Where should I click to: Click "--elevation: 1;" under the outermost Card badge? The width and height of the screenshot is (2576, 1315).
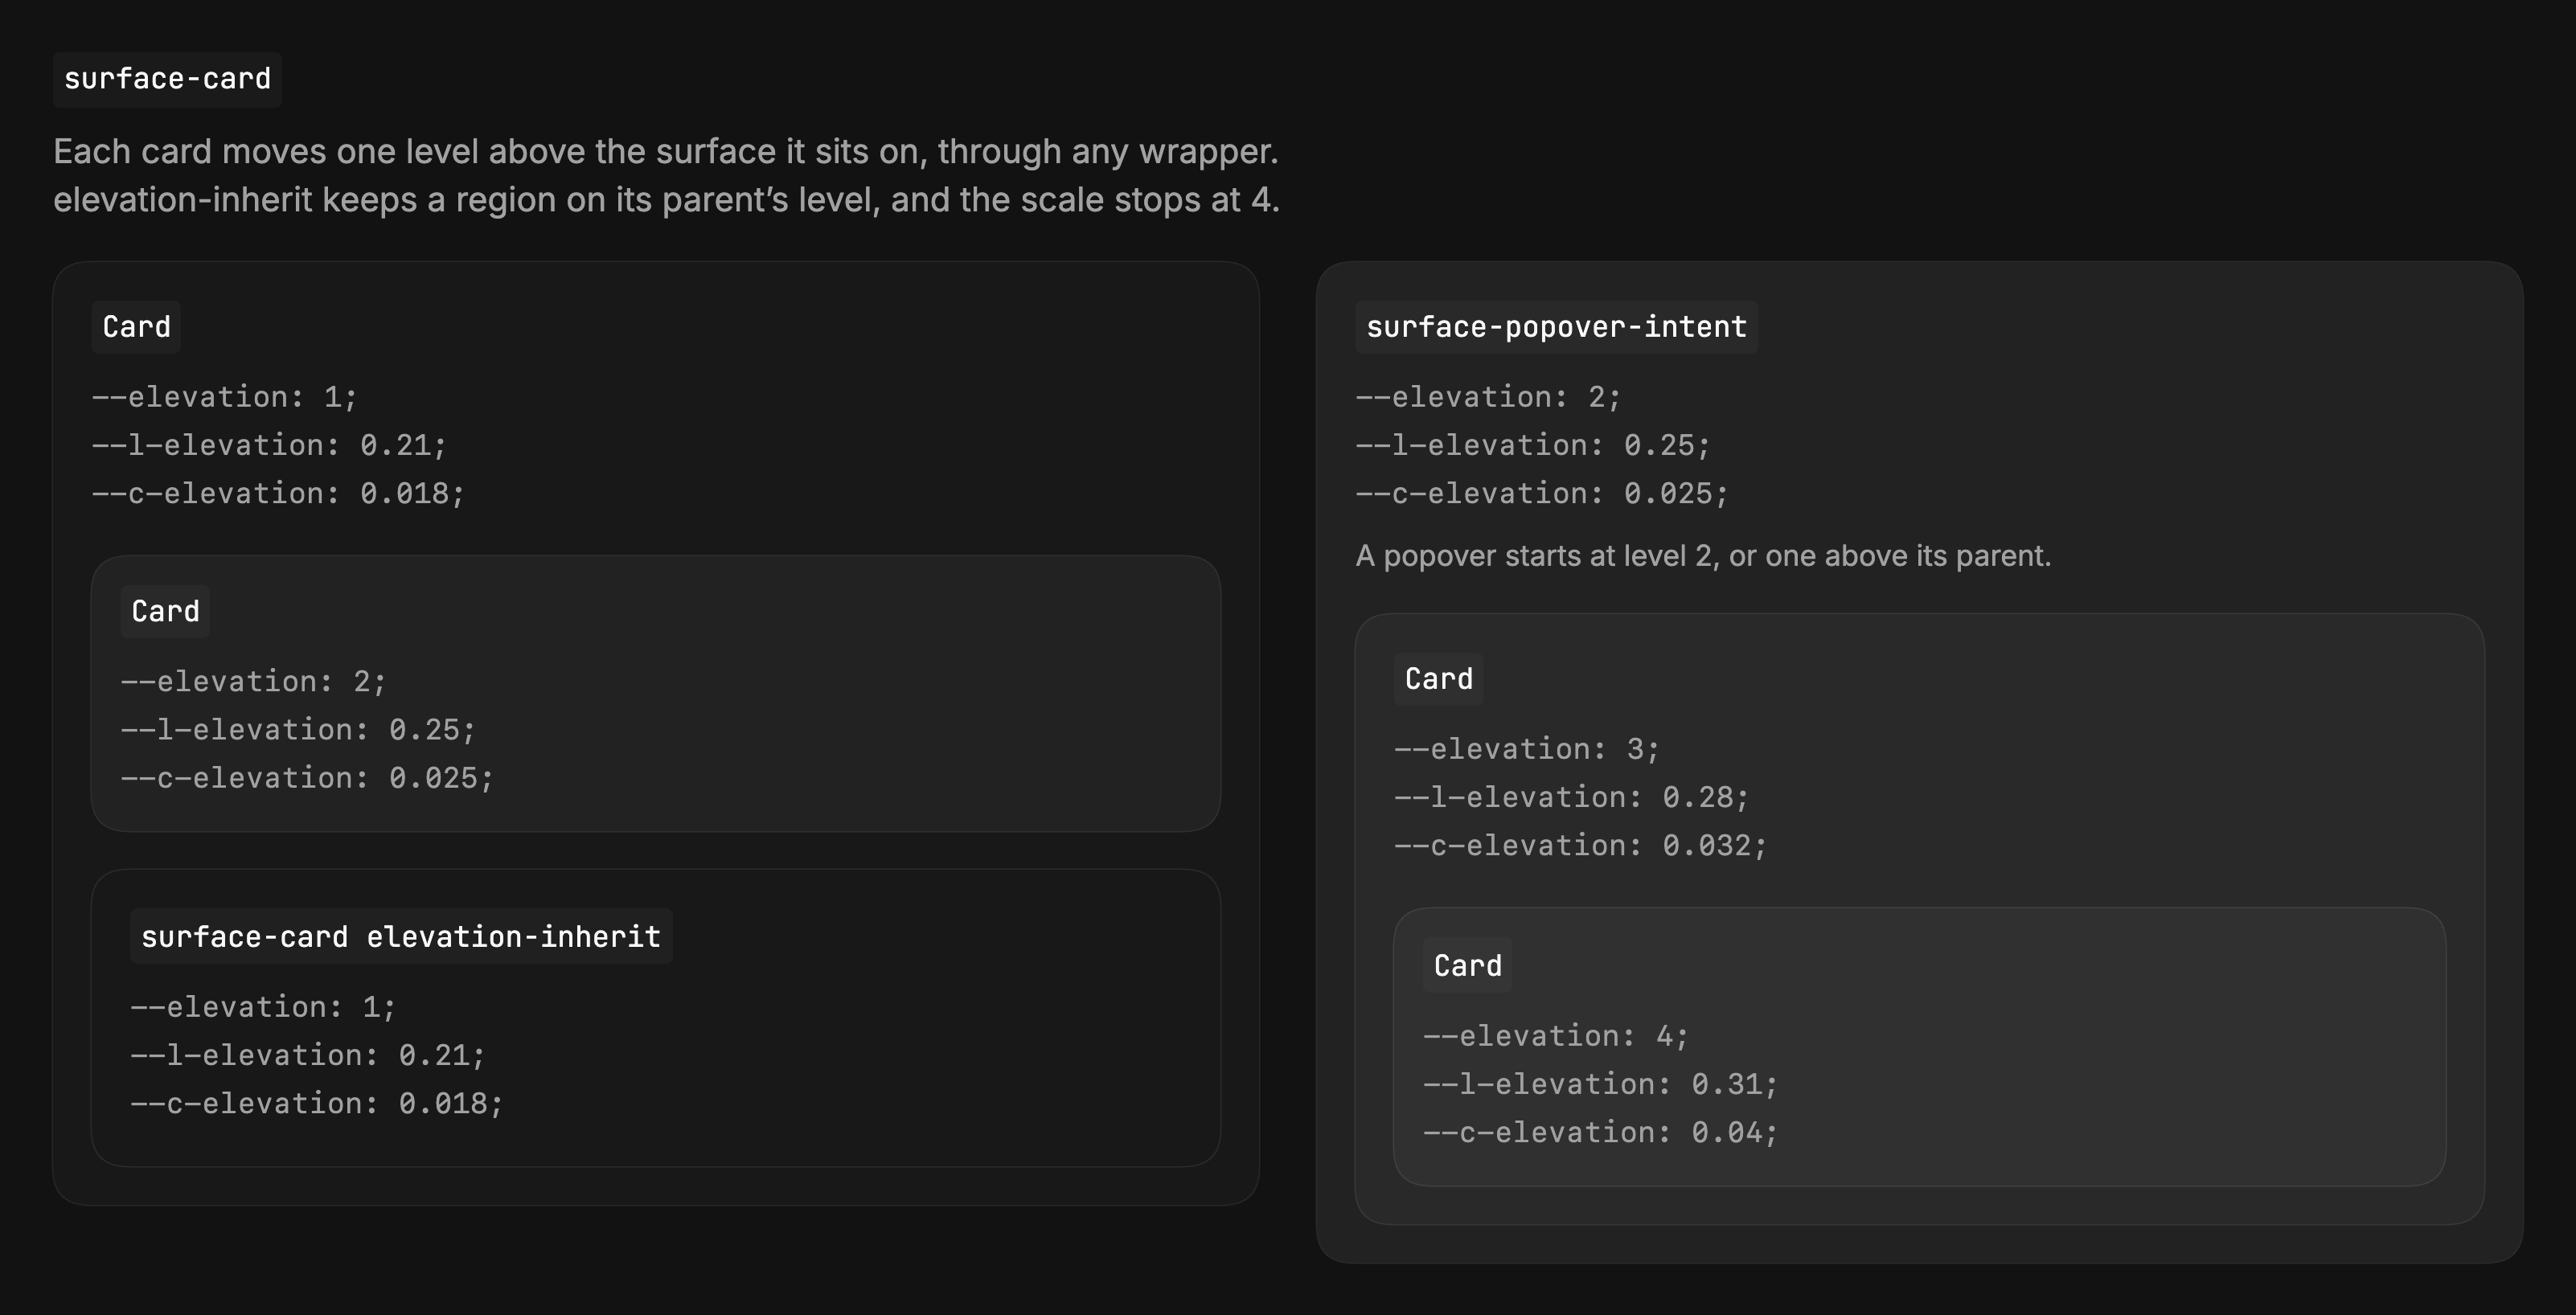pos(225,397)
